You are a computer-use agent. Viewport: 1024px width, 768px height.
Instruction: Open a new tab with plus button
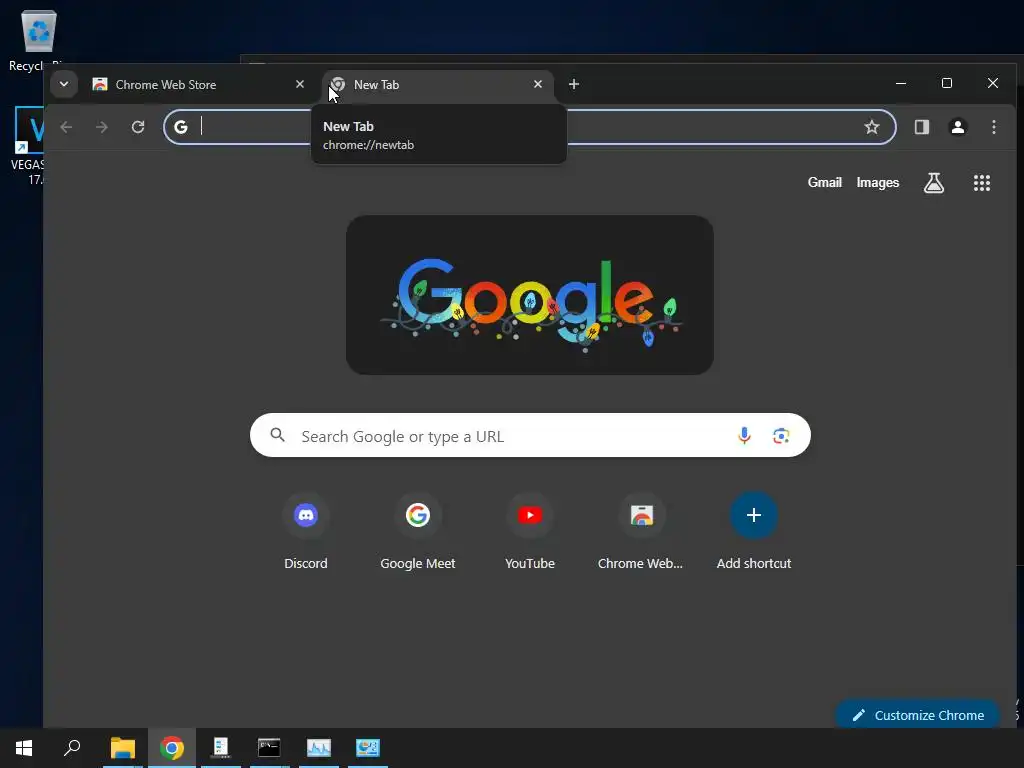coord(573,84)
